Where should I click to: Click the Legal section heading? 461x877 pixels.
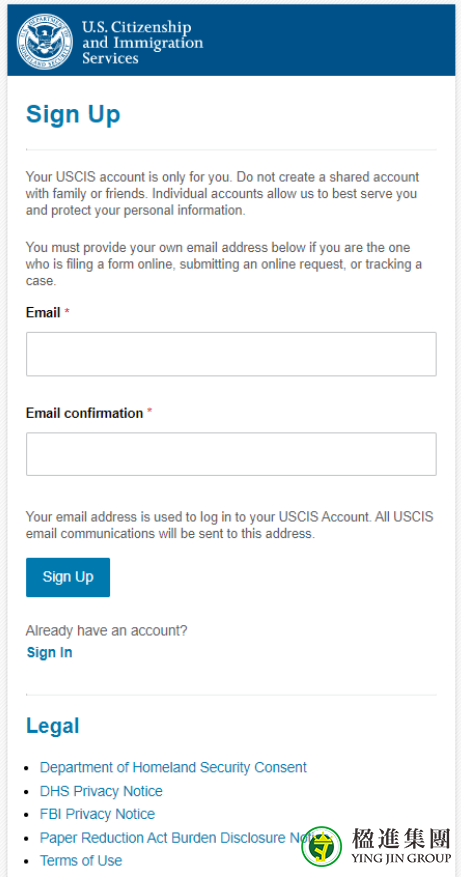pyautogui.click(x=53, y=726)
